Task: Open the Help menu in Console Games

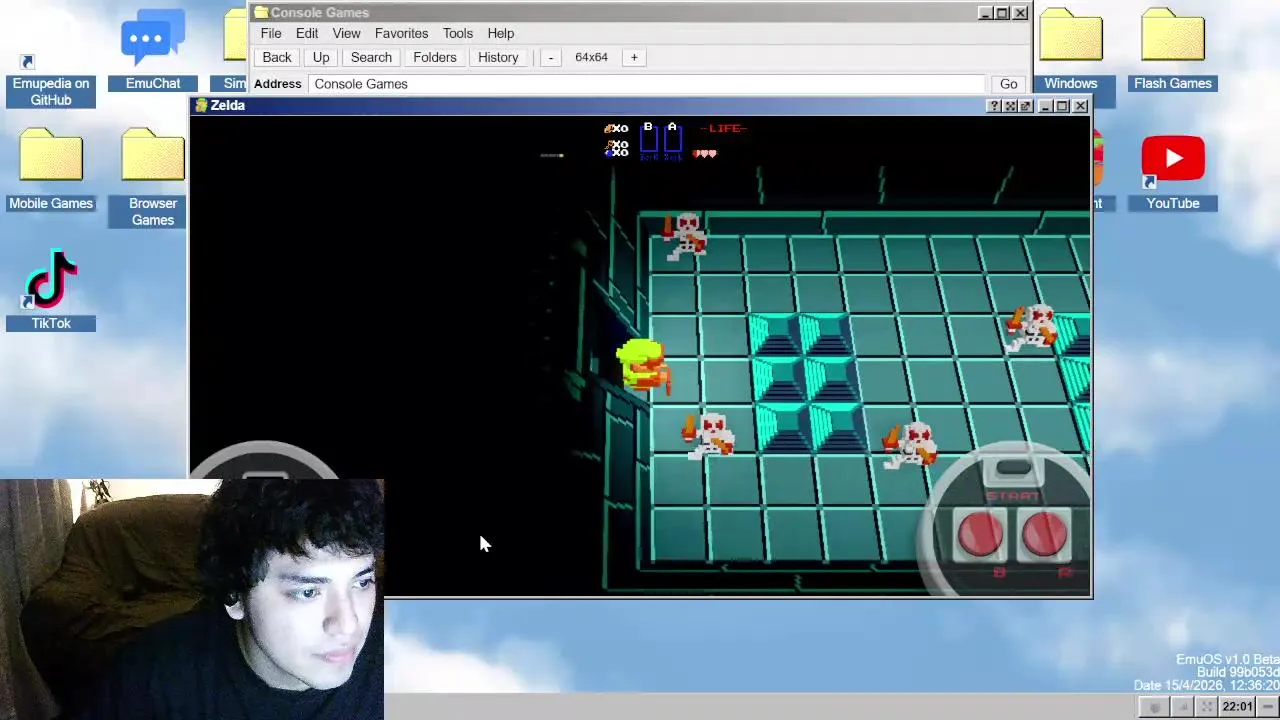Action: pyautogui.click(x=501, y=34)
